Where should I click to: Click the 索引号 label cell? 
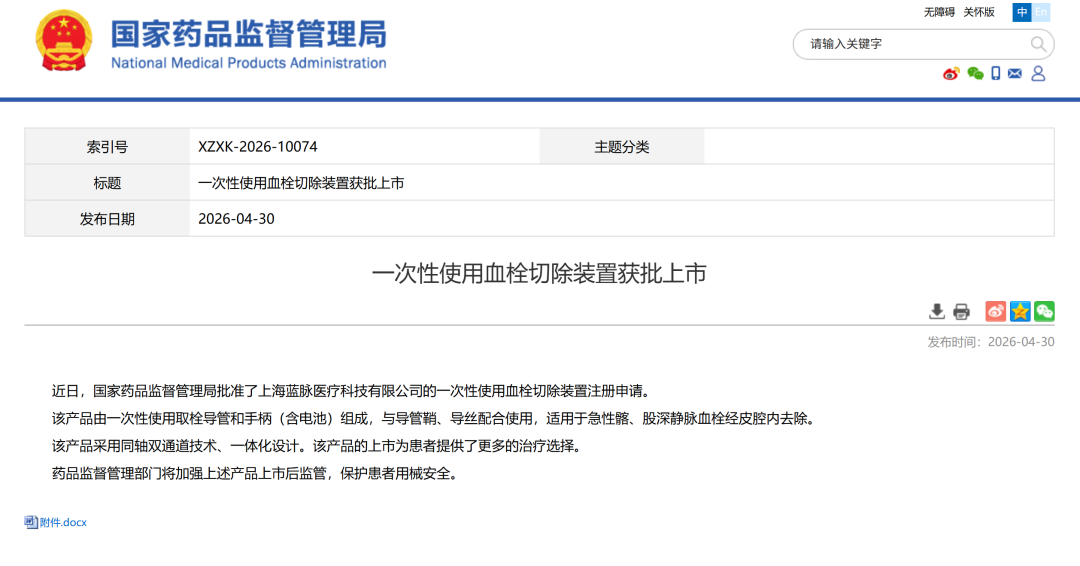107,147
